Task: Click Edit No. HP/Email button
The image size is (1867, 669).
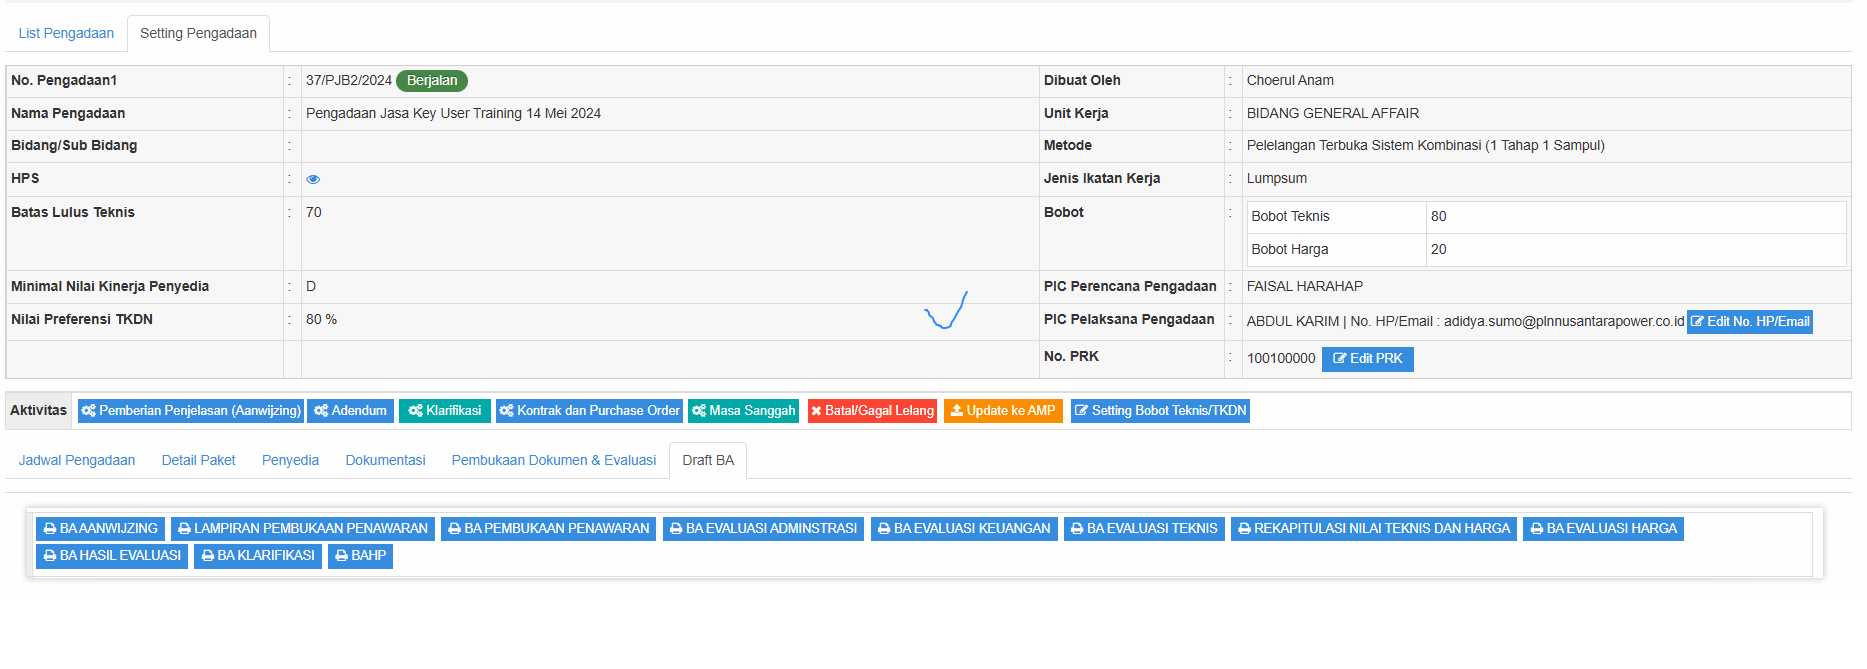Action: click(x=1749, y=322)
